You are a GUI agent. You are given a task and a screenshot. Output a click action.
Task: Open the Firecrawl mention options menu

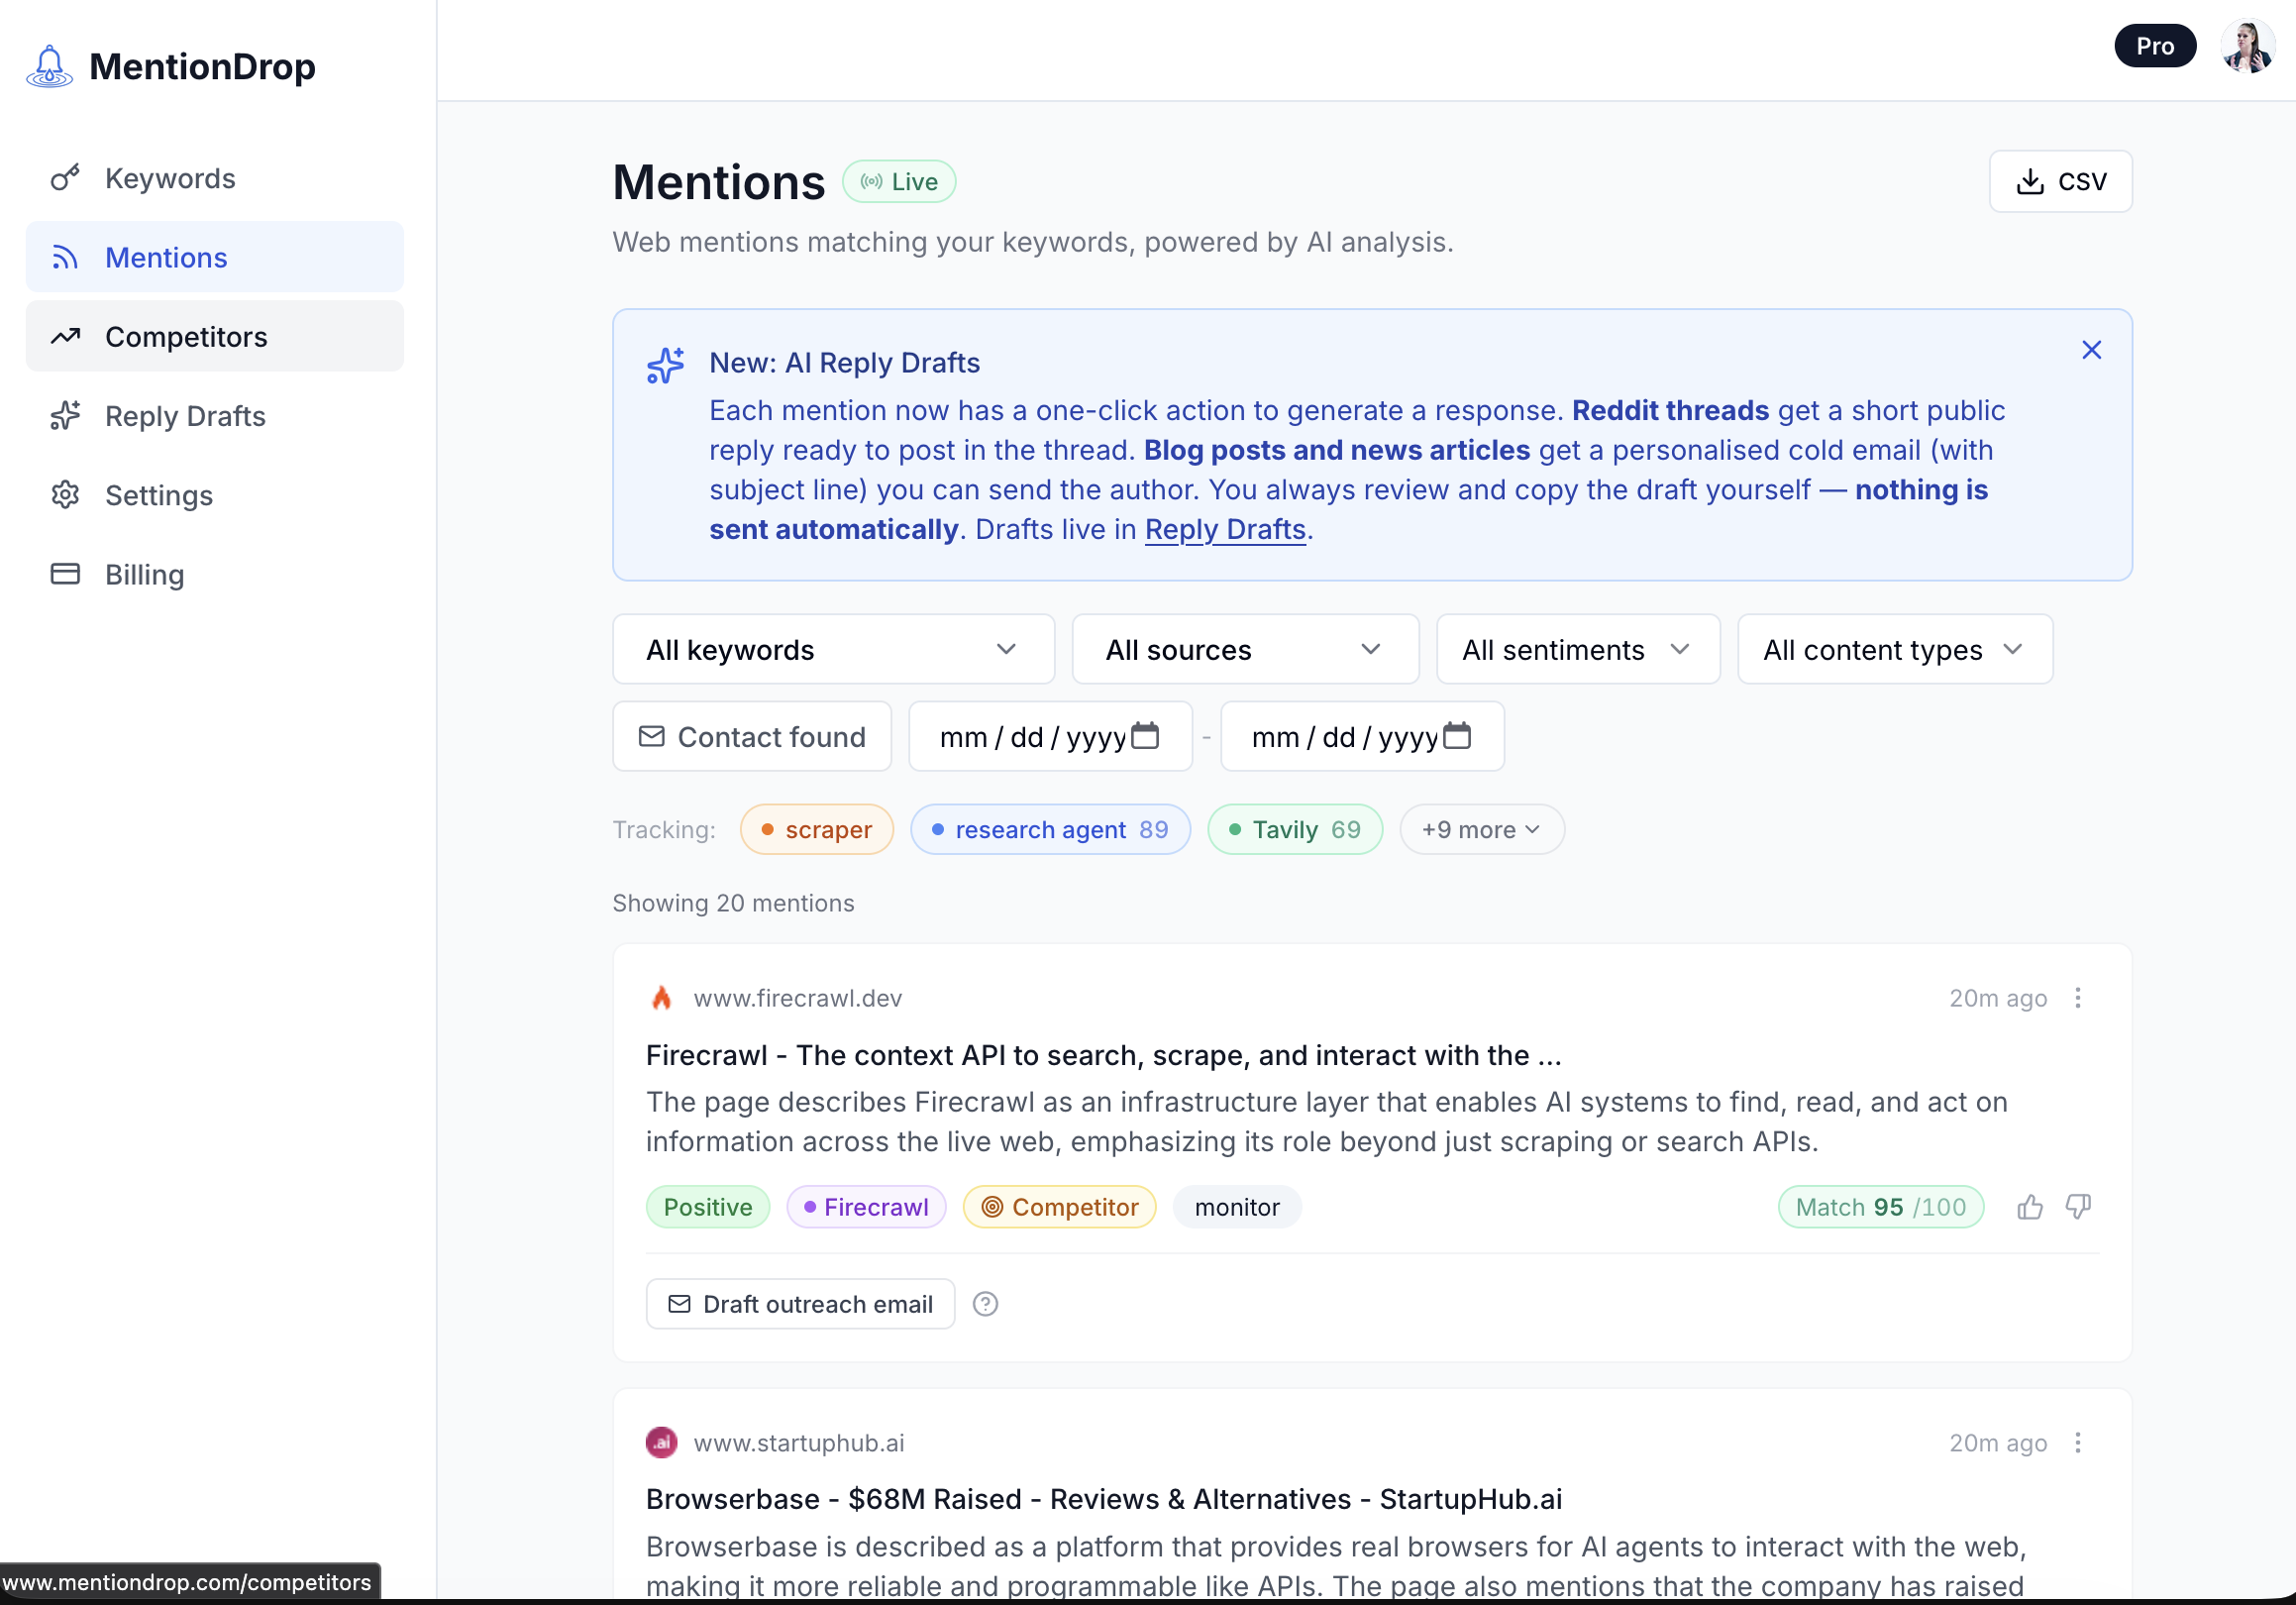[x=2077, y=997]
